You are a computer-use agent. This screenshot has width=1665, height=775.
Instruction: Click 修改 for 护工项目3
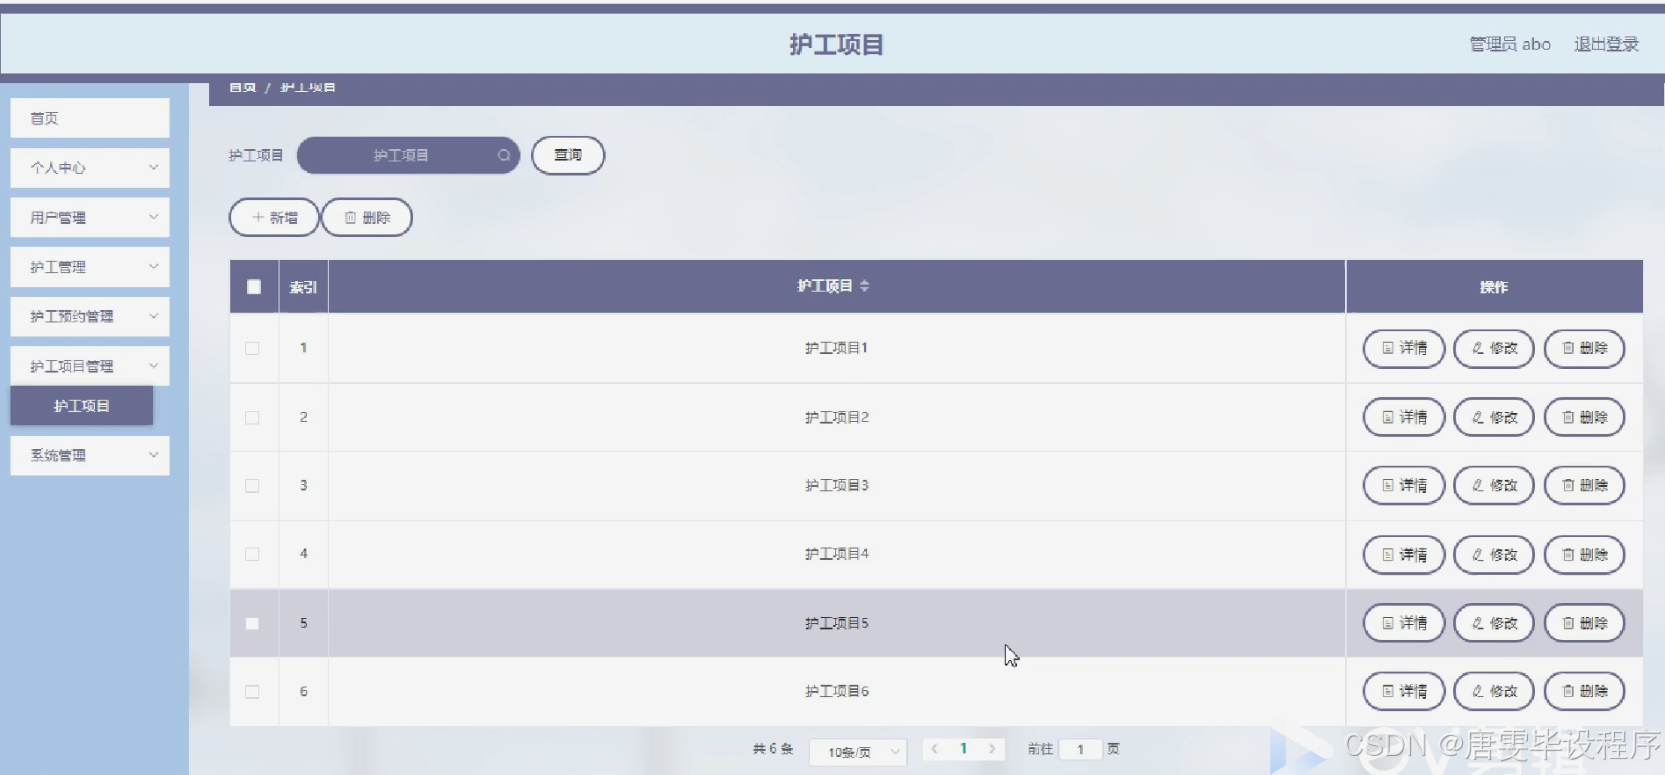coord(1494,485)
